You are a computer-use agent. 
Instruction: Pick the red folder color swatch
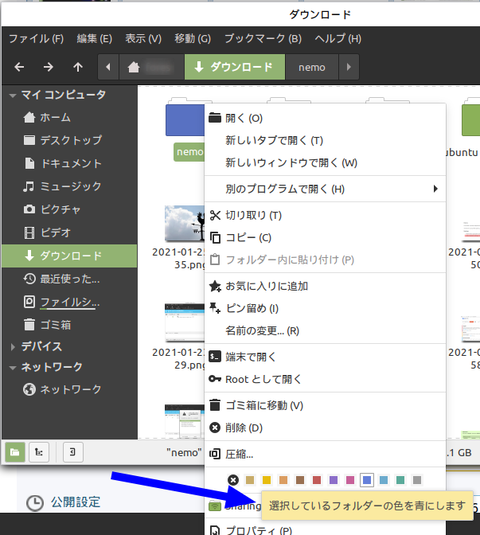coord(317,480)
